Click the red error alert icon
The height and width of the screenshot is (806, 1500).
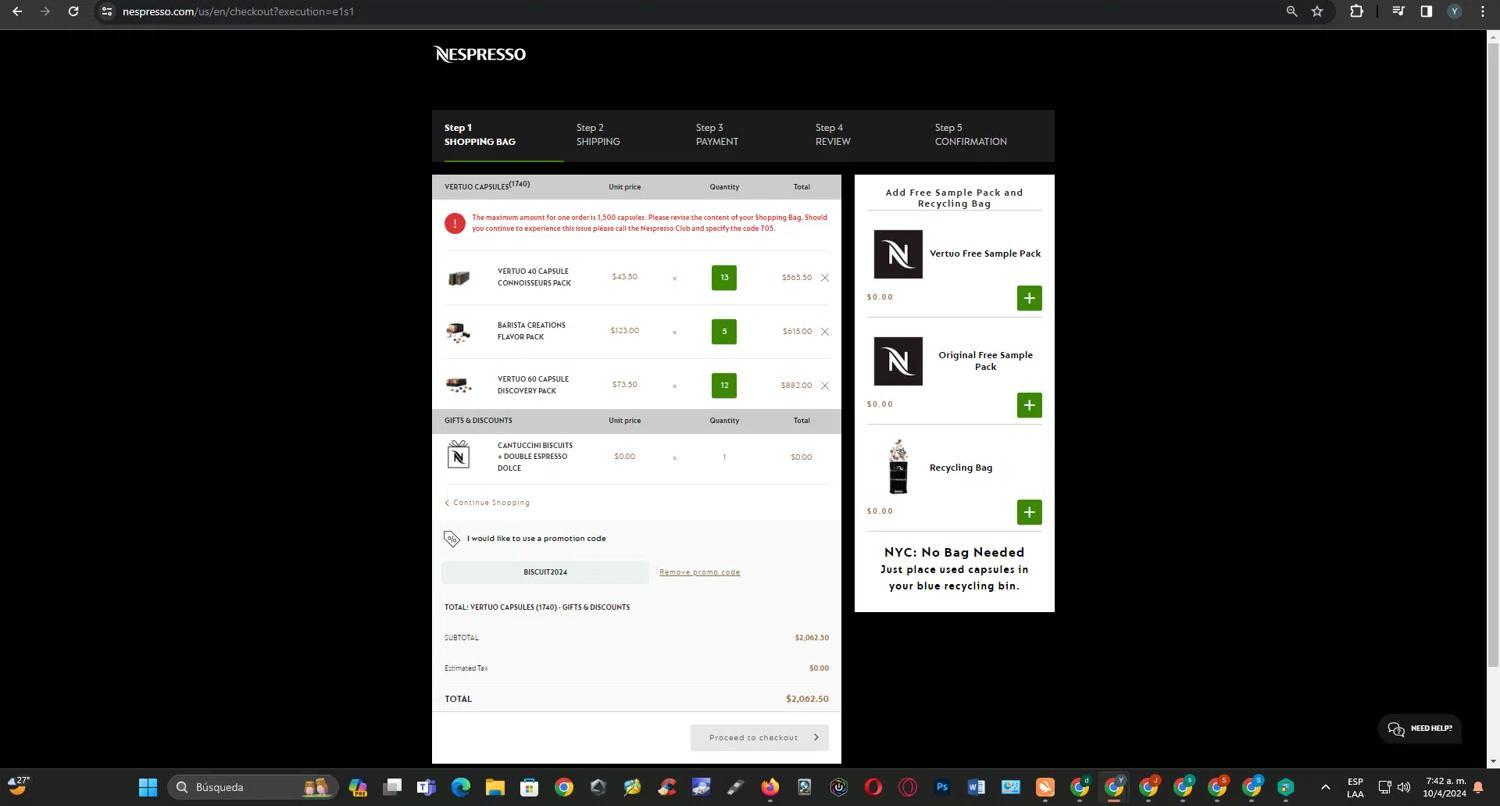click(455, 223)
